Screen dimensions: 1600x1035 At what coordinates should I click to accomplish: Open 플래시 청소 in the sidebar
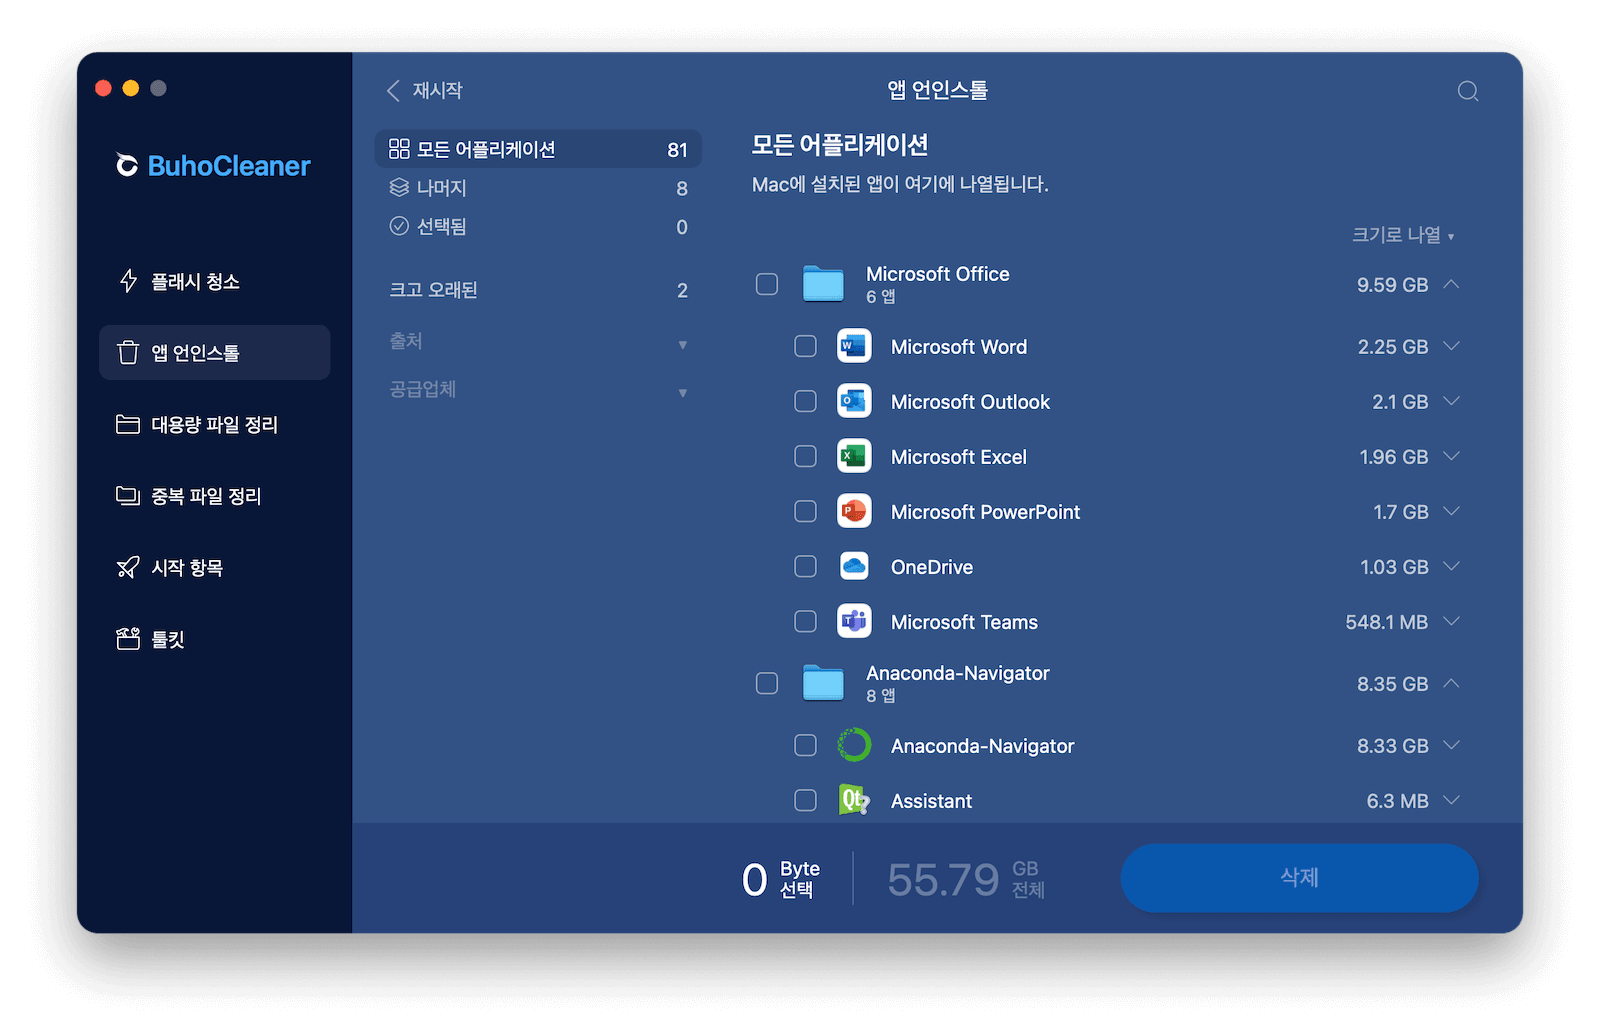tap(214, 281)
